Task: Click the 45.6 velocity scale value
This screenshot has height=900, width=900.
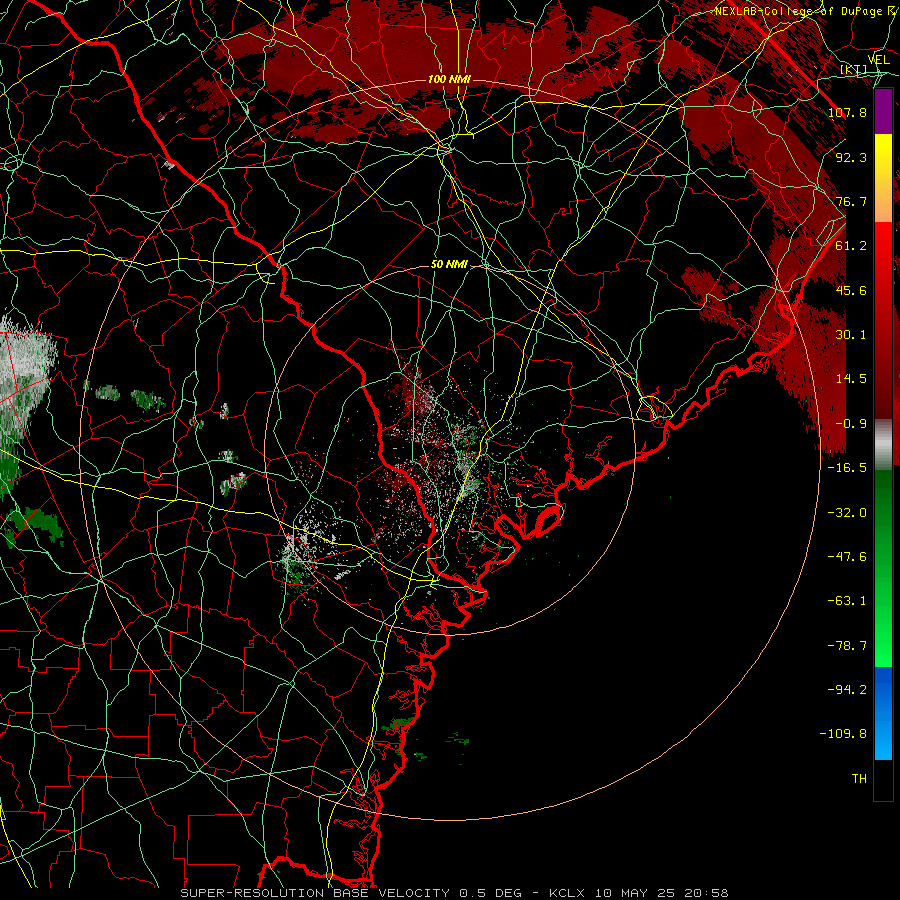Action: 851,290
